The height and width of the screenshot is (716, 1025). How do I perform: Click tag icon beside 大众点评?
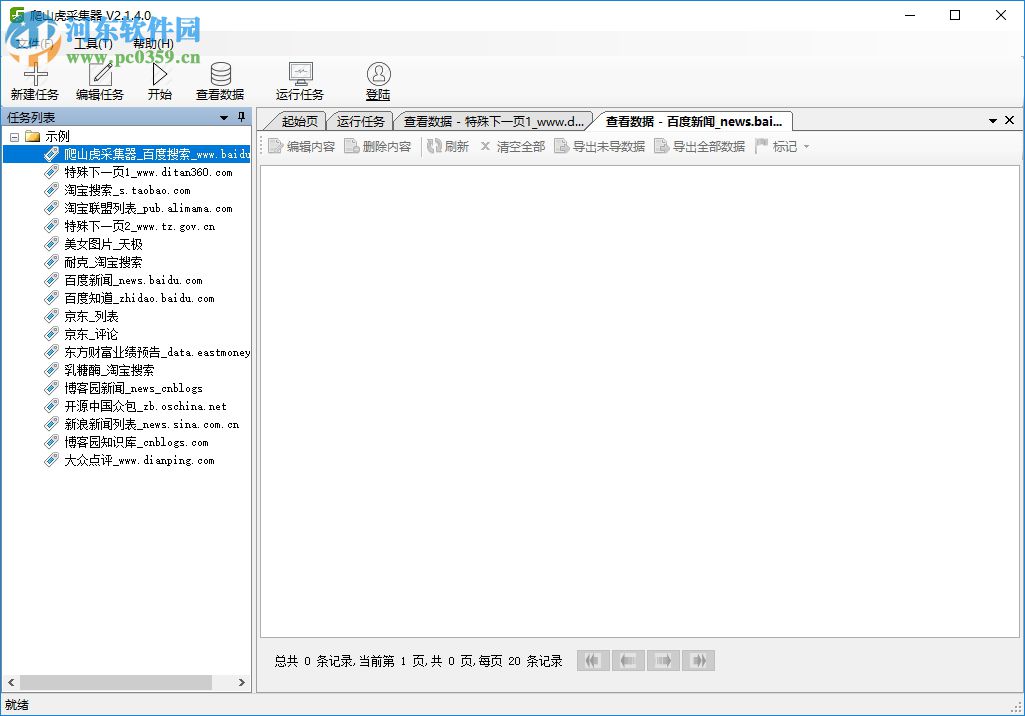[x=52, y=460]
